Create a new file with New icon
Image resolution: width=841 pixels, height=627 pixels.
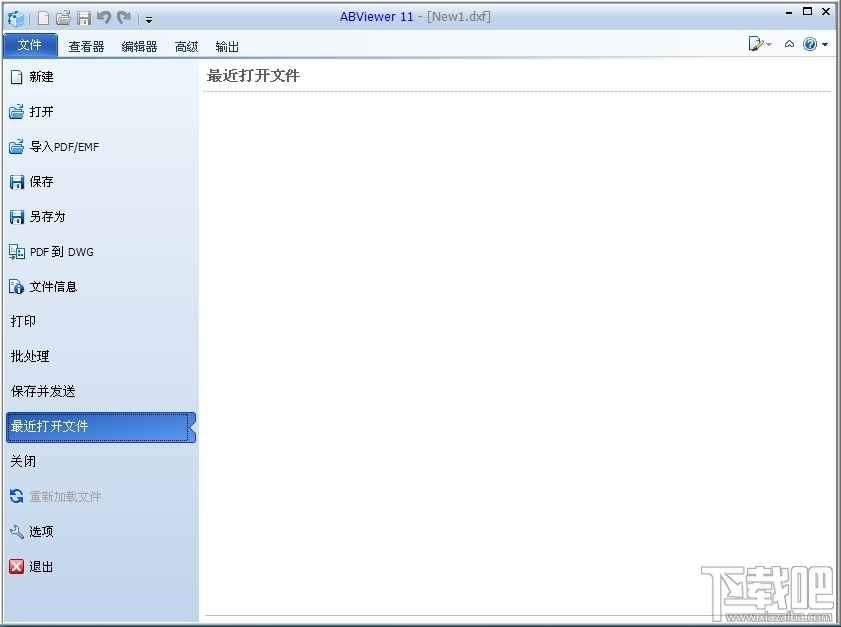(42, 17)
